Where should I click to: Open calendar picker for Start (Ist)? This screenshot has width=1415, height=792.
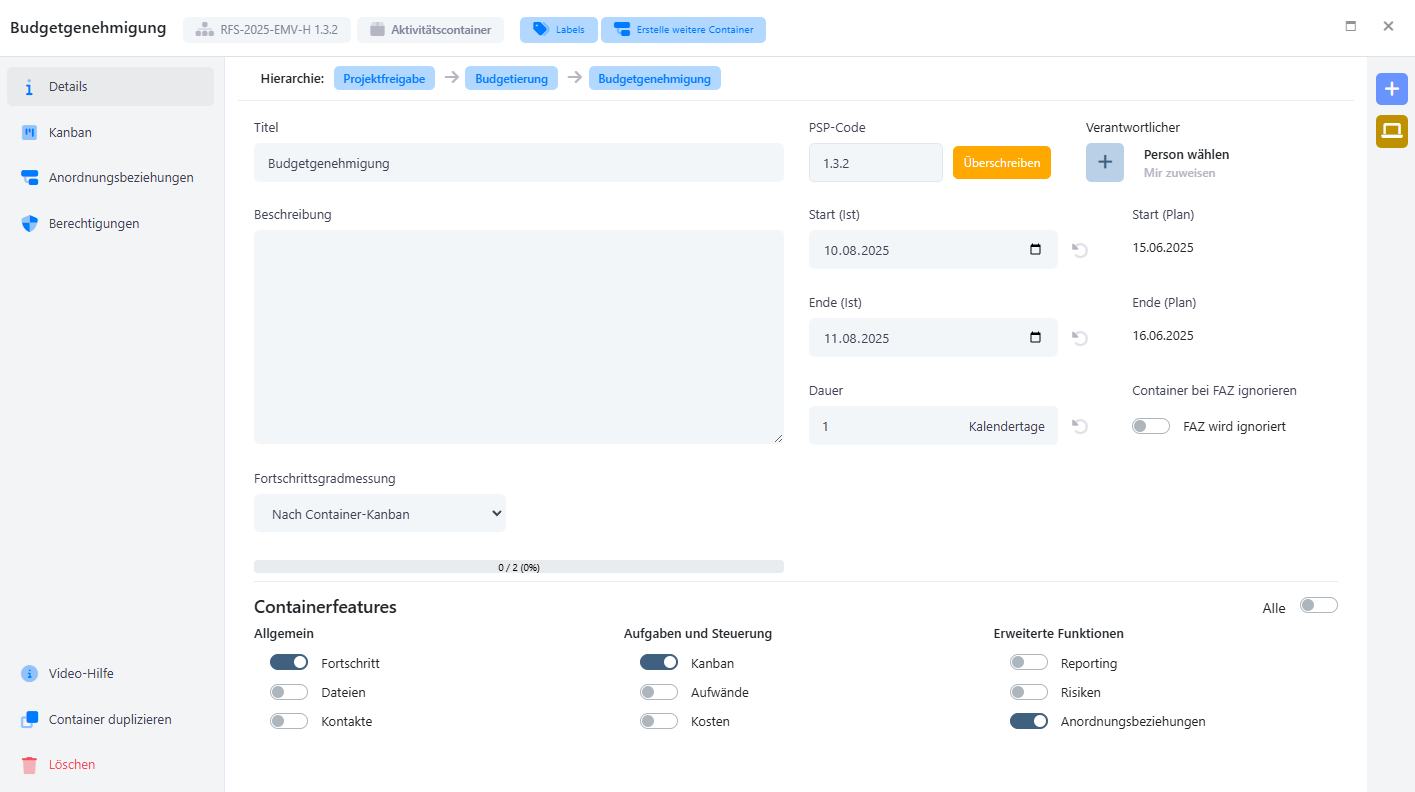[x=1035, y=250]
